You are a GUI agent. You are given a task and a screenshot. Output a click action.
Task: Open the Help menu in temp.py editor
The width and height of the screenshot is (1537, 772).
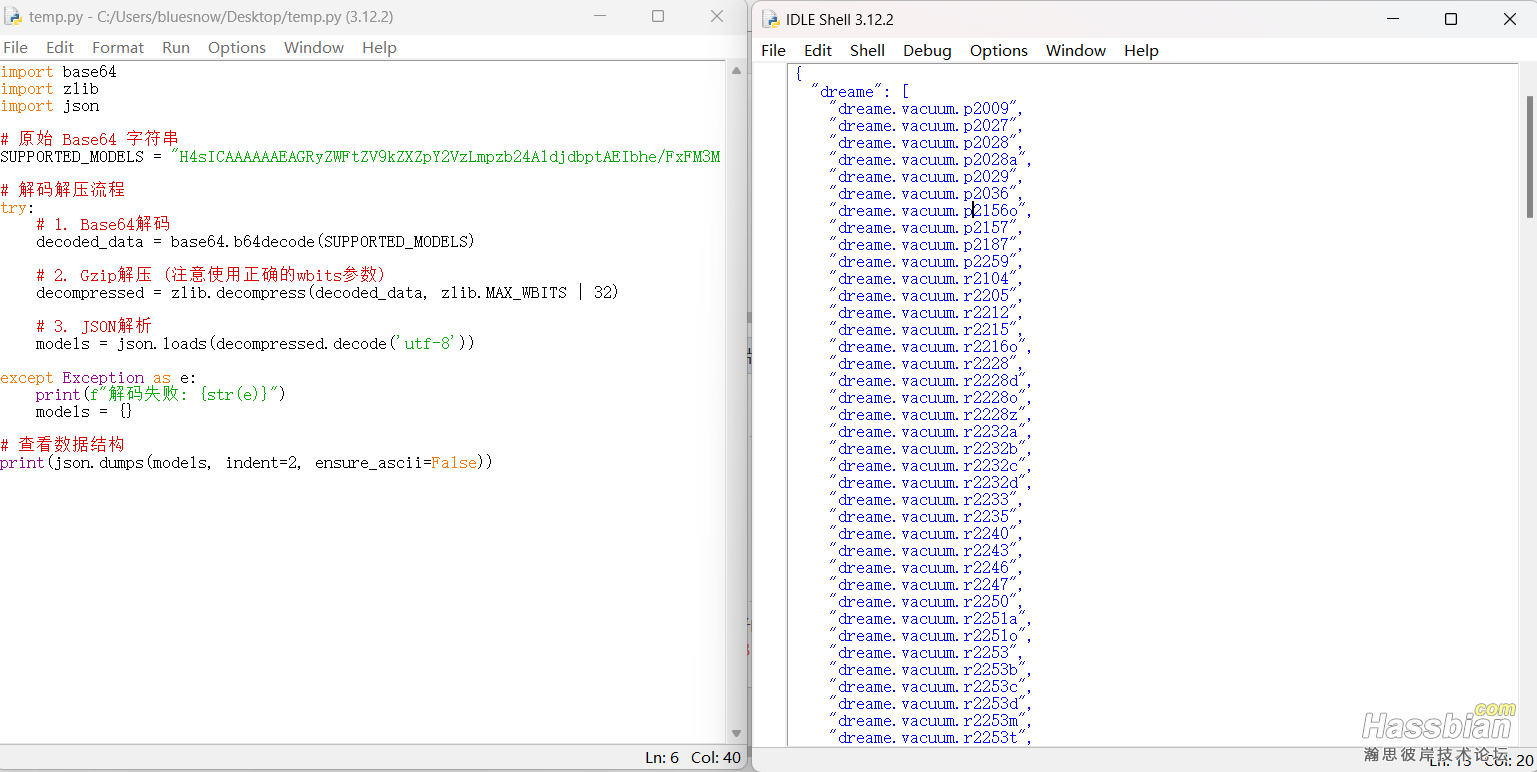click(379, 48)
